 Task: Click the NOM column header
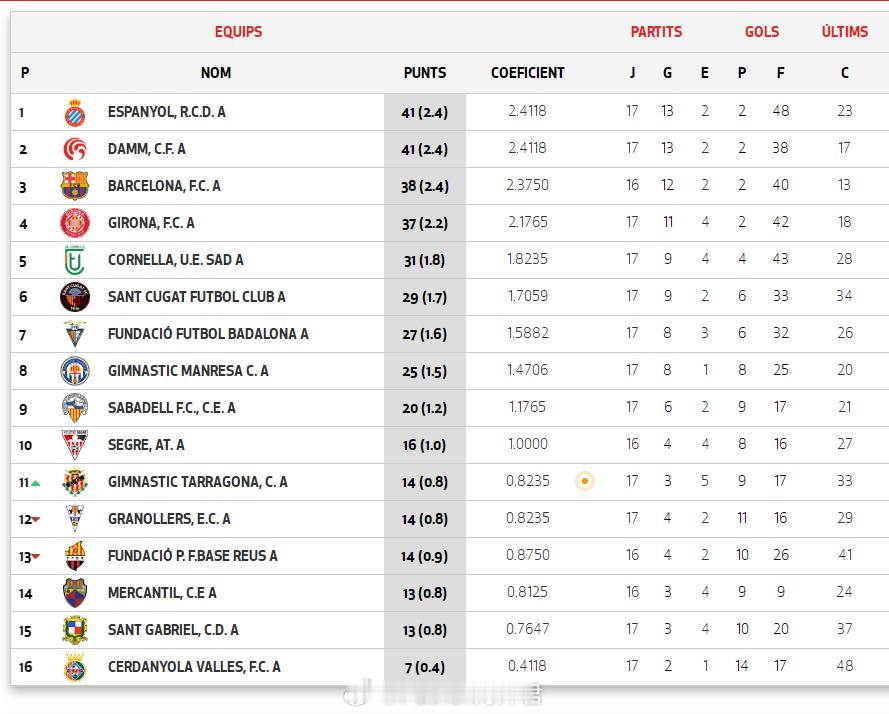[x=216, y=73]
